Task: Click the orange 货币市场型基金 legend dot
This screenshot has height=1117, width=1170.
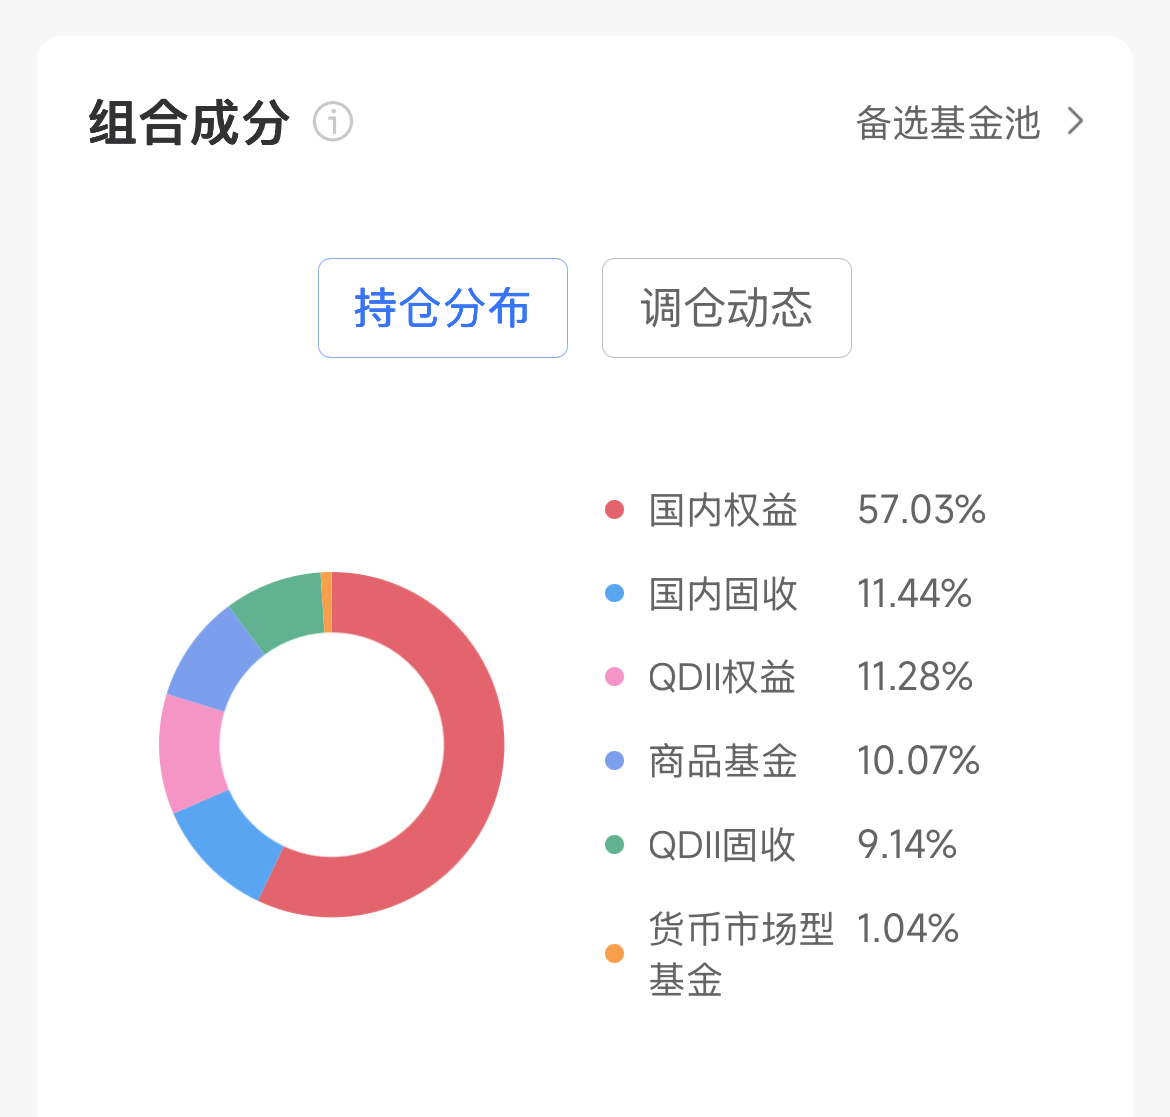Action: (x=614, y=954)
